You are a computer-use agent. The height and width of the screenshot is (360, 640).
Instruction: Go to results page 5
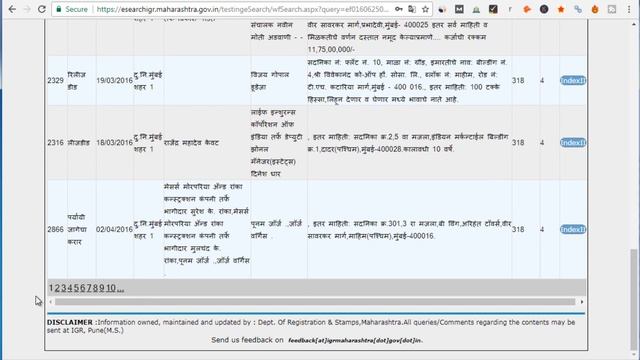[76, 288]
